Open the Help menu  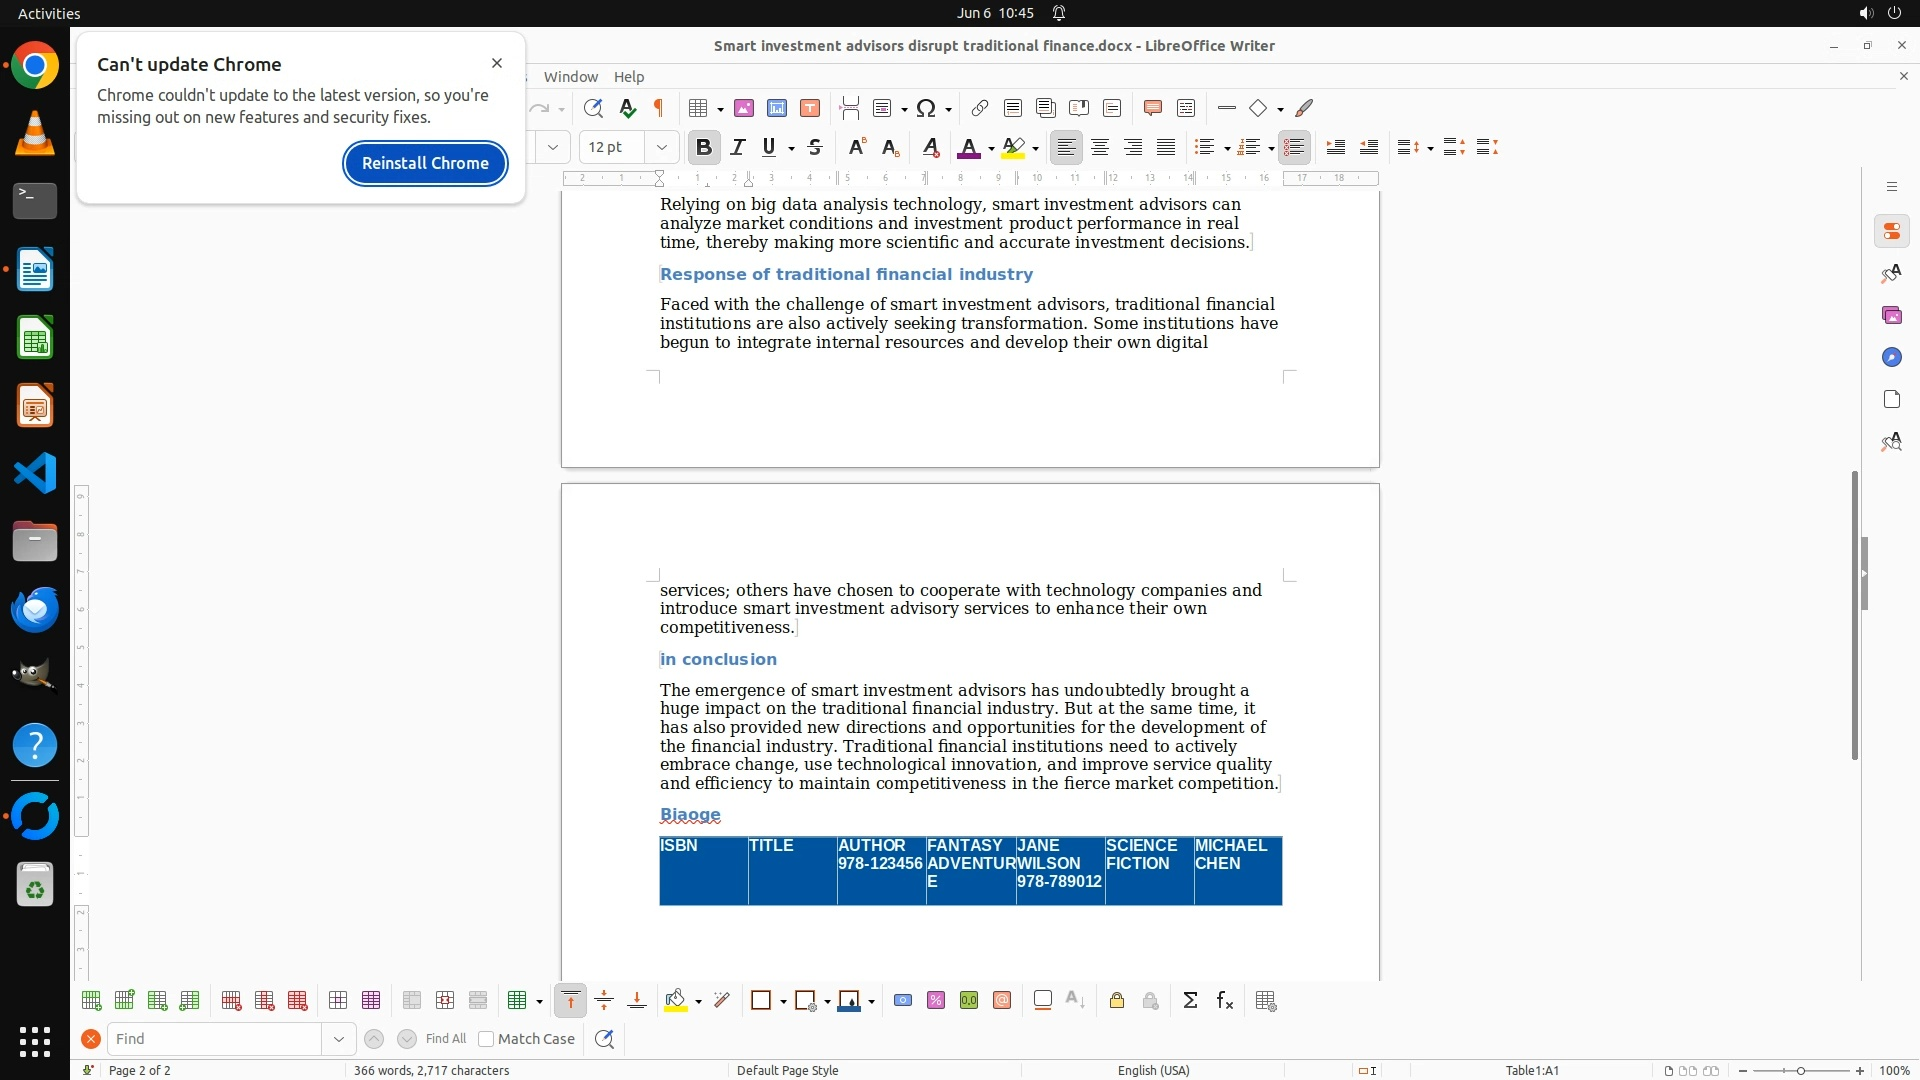[x=628, y=77]
